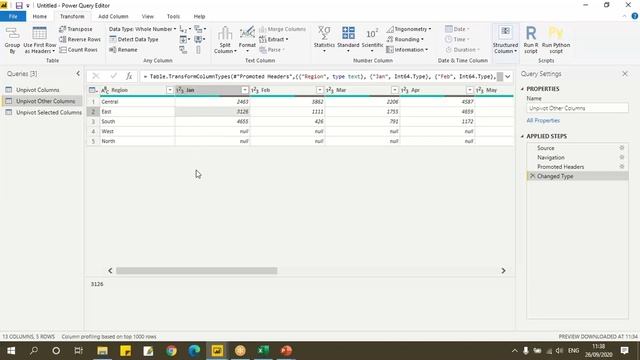Image resolution: width=640 pixels, height=360 pixels.
Task: Switch to the Help tab
Action: [x=199, y=16]
